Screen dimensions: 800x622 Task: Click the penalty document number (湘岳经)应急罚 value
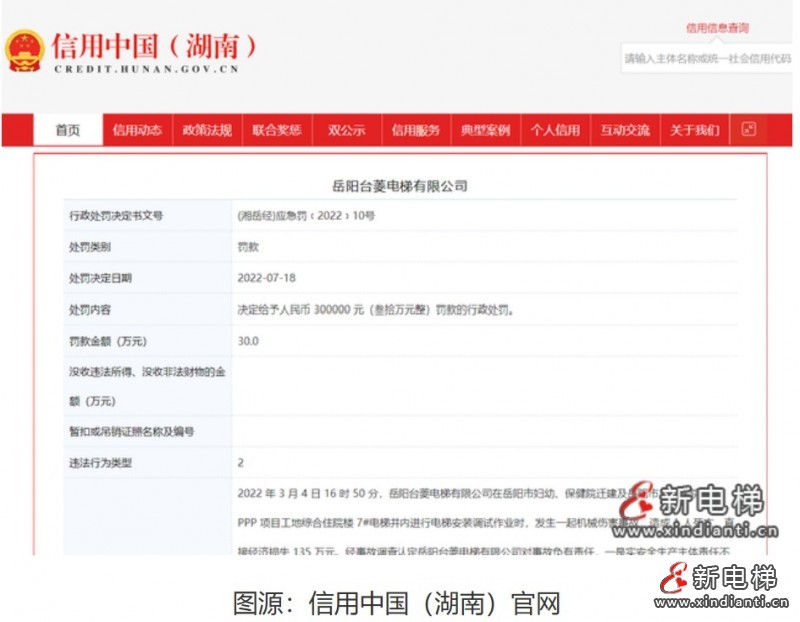click(x=306, y=215)
